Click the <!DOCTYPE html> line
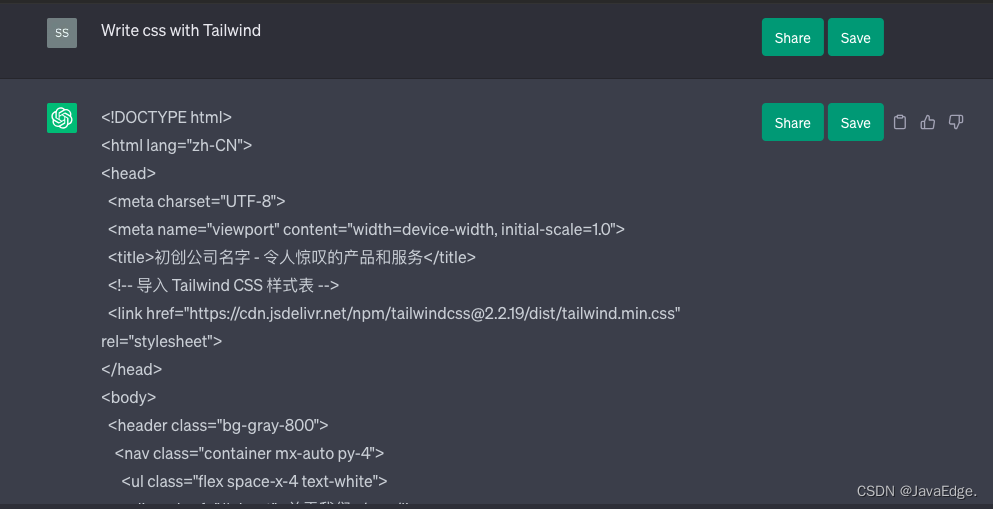The width and height of the screenshot is (993, 509). coord(167,117)
